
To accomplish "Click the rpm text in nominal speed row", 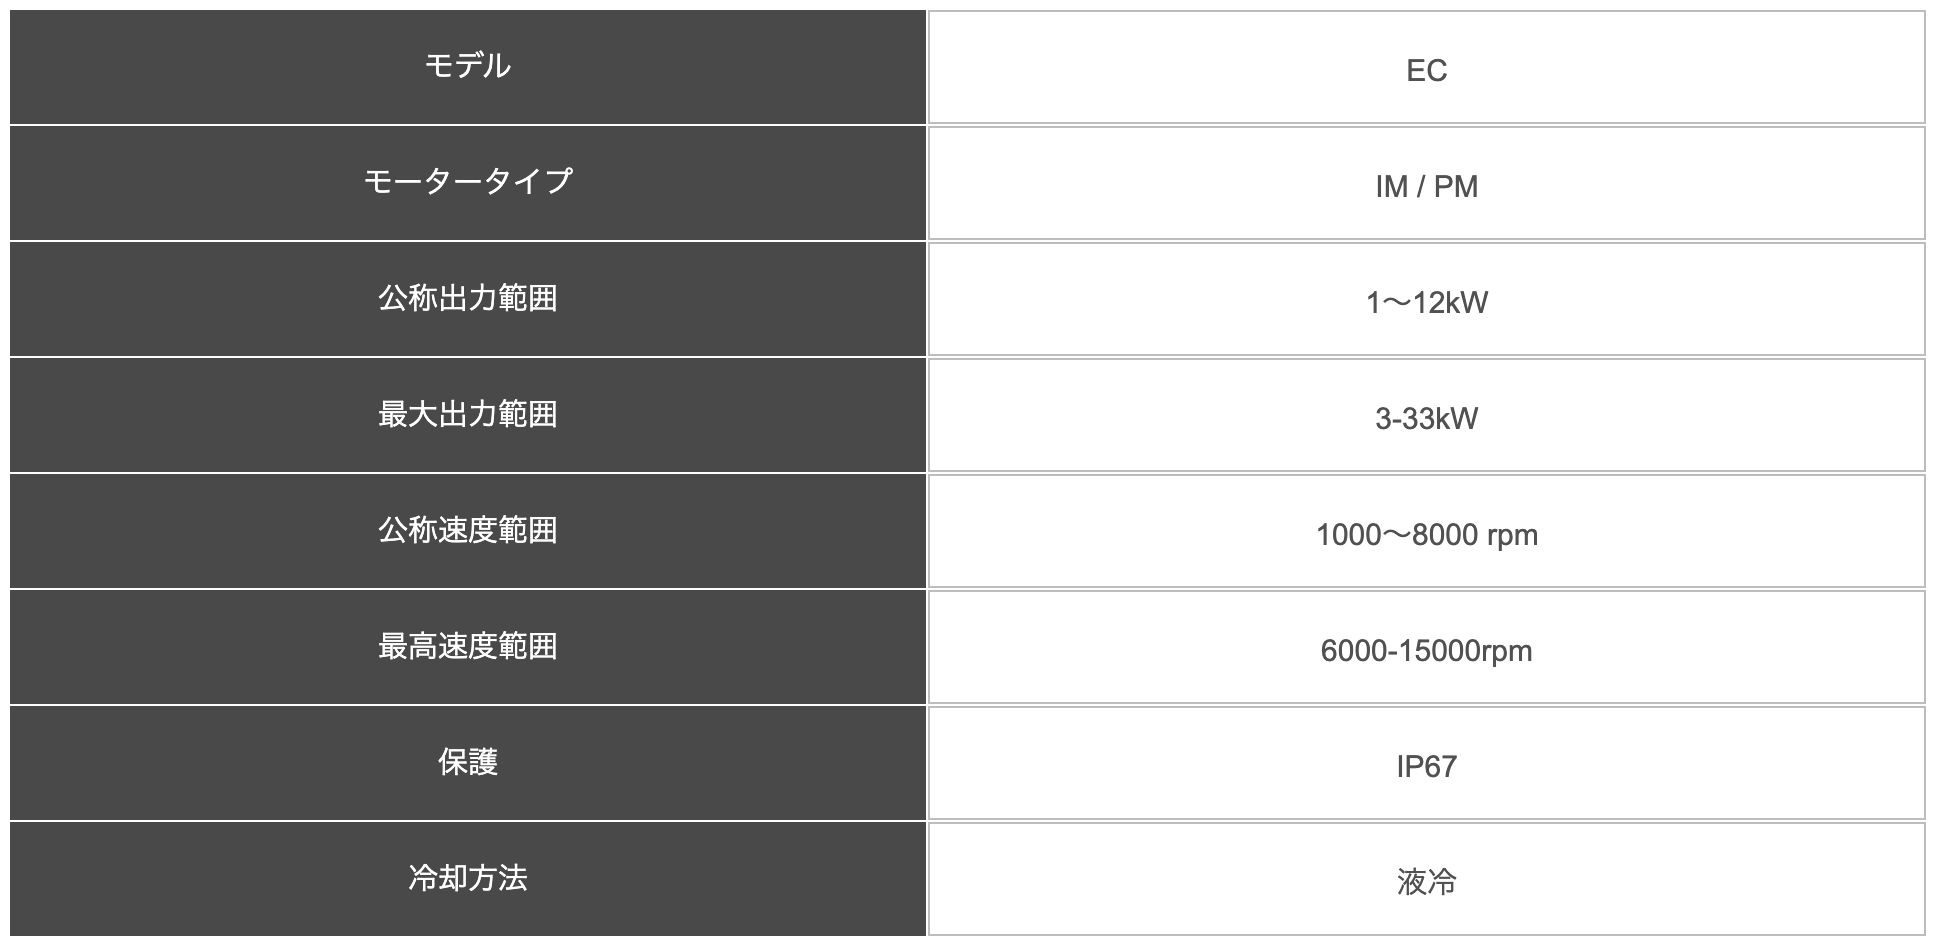I will (1513, 536).
